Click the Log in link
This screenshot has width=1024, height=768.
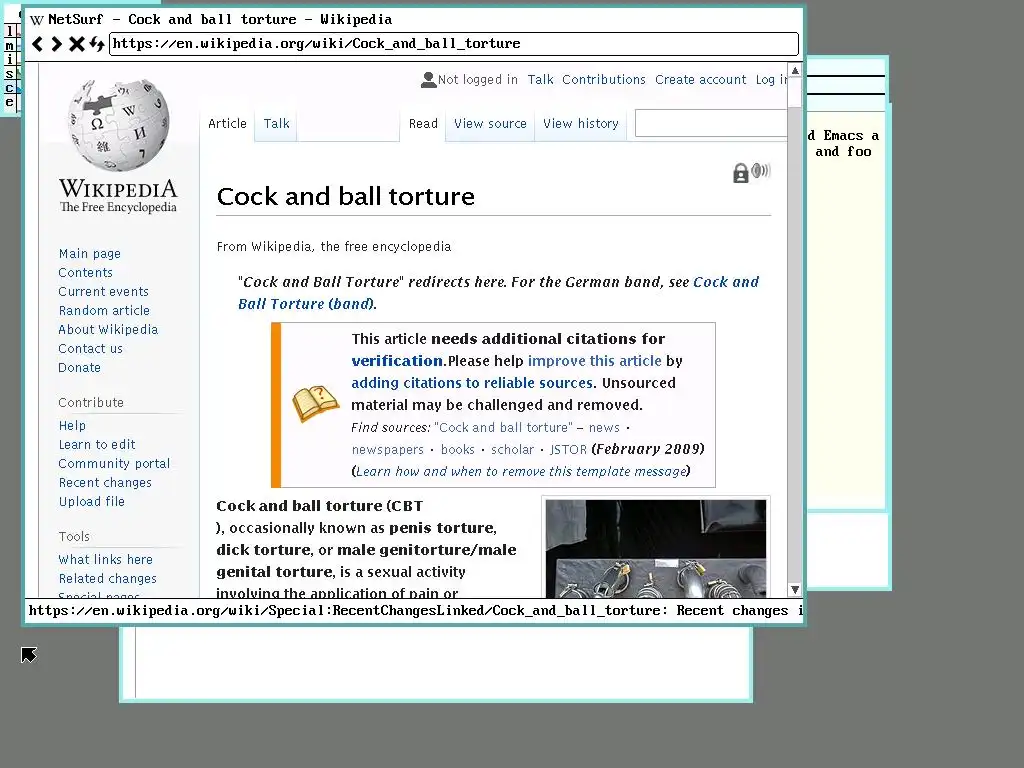(x=771, y=80)
